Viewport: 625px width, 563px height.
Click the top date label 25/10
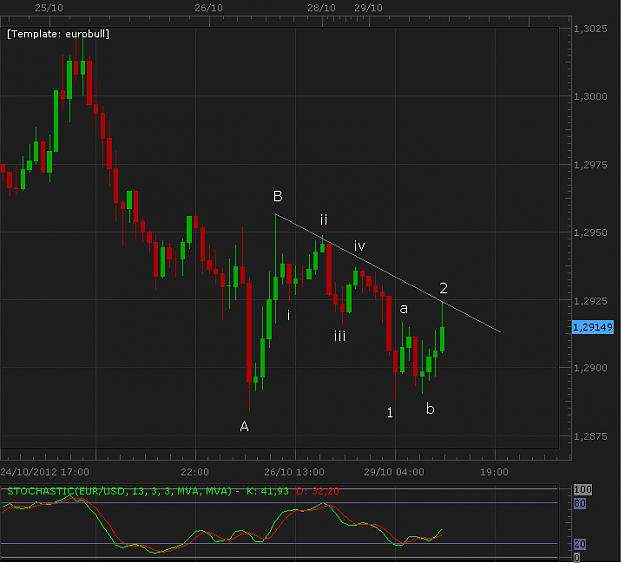49,8
